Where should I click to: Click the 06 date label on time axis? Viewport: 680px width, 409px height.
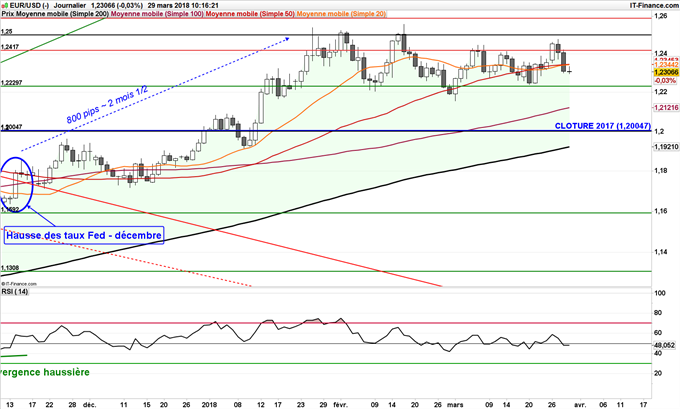pyautogui.click(x=603, y=405)
